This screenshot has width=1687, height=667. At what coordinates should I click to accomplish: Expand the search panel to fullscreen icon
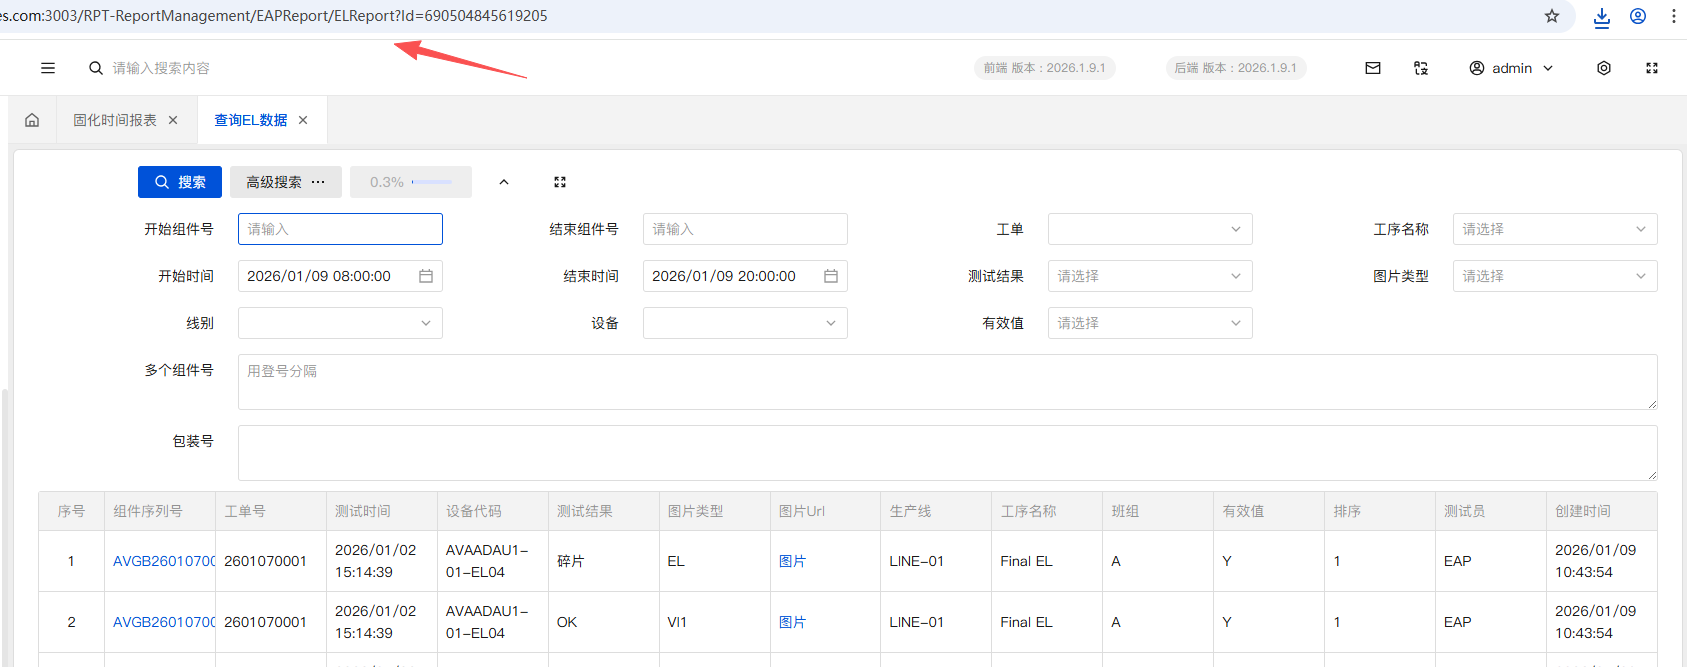point(560,182)
